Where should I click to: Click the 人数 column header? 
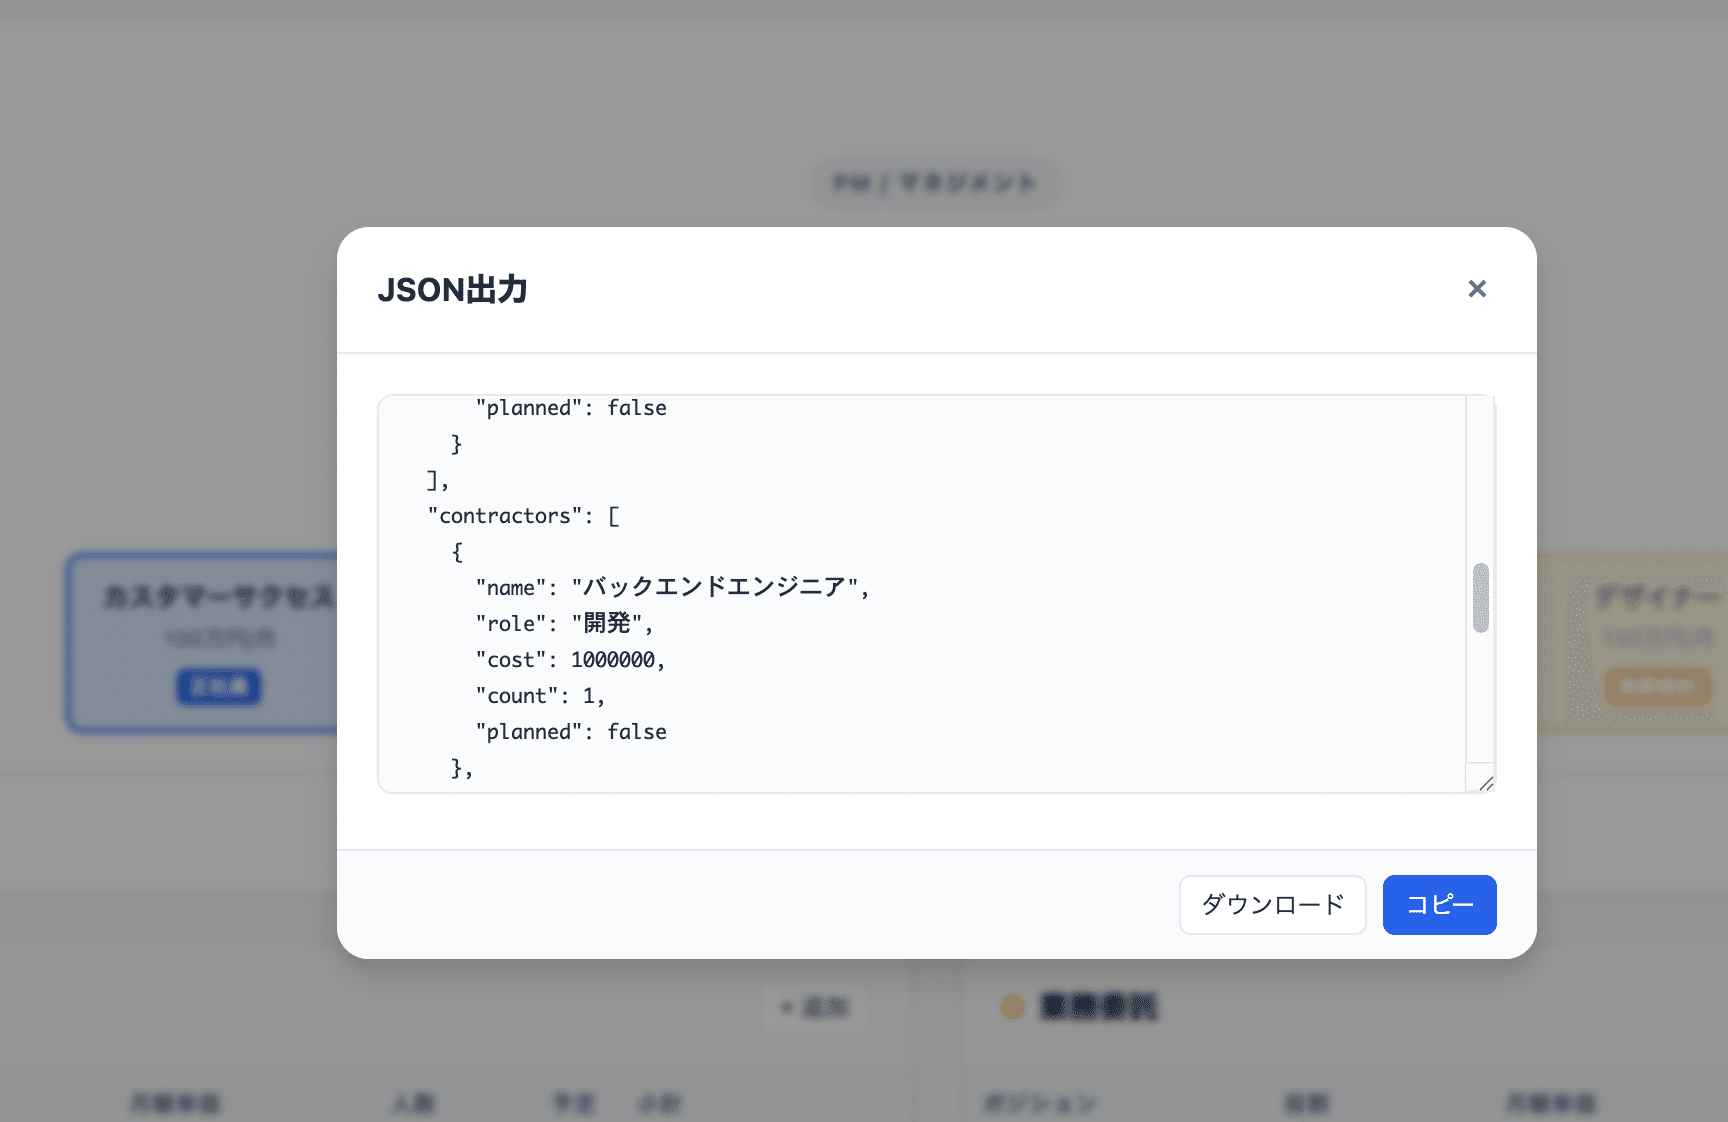click(413, 1104)
